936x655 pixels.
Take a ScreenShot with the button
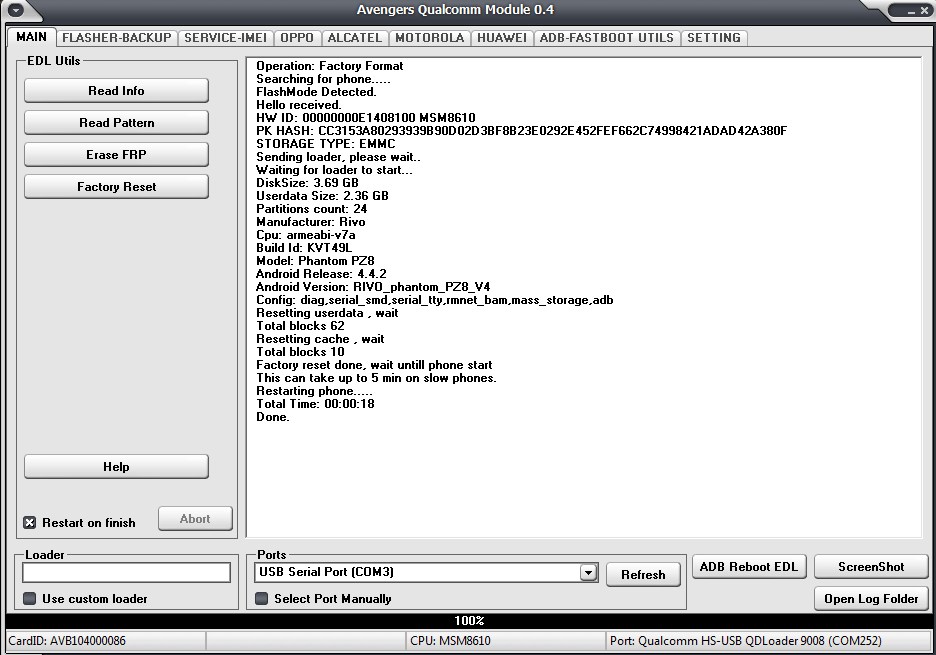coord(871,567)
